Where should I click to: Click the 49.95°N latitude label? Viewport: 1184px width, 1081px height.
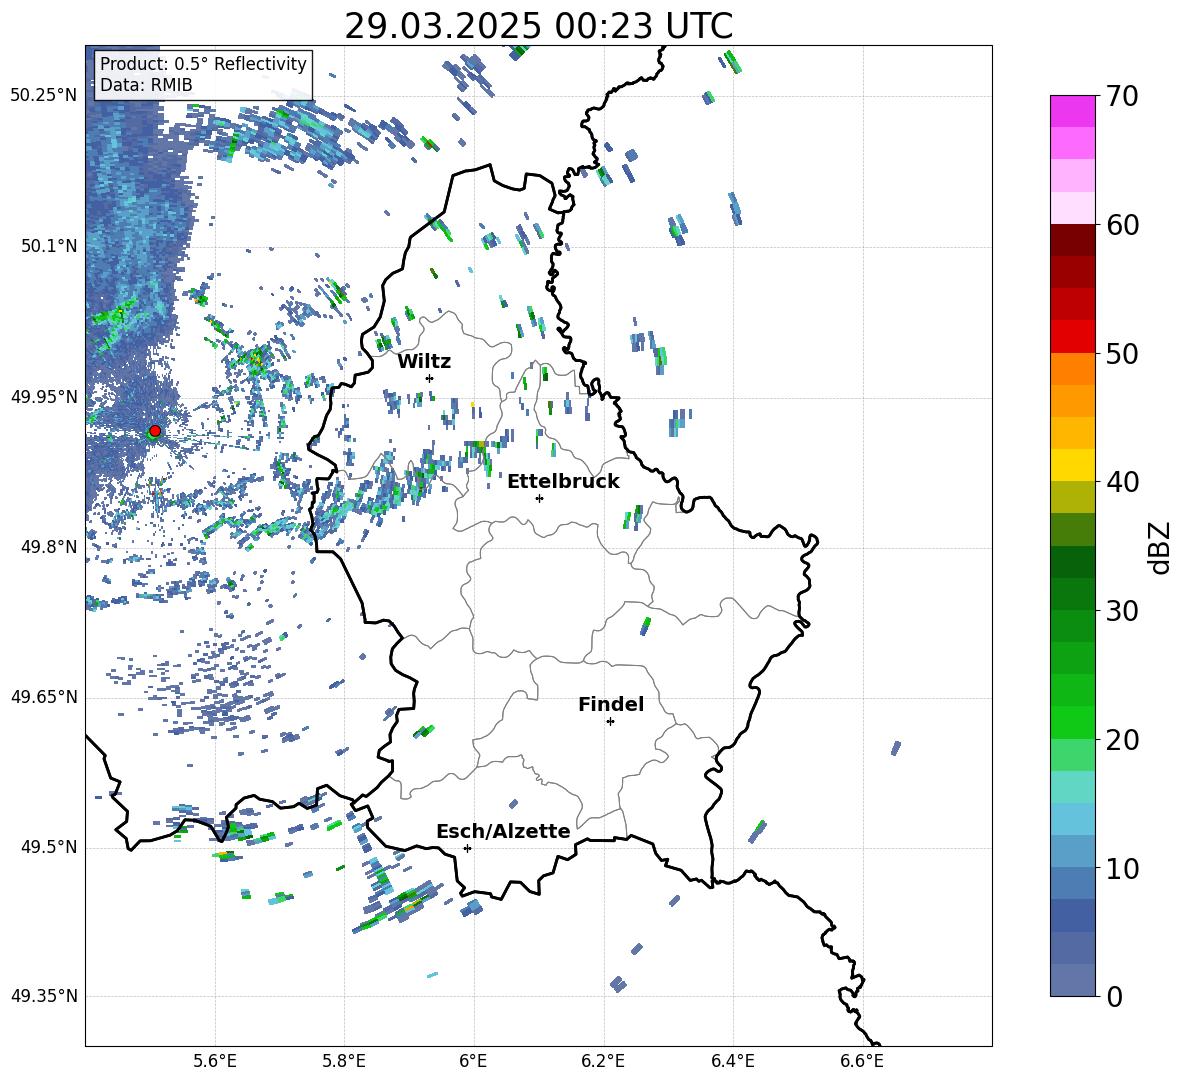click(x=44, y=397)
